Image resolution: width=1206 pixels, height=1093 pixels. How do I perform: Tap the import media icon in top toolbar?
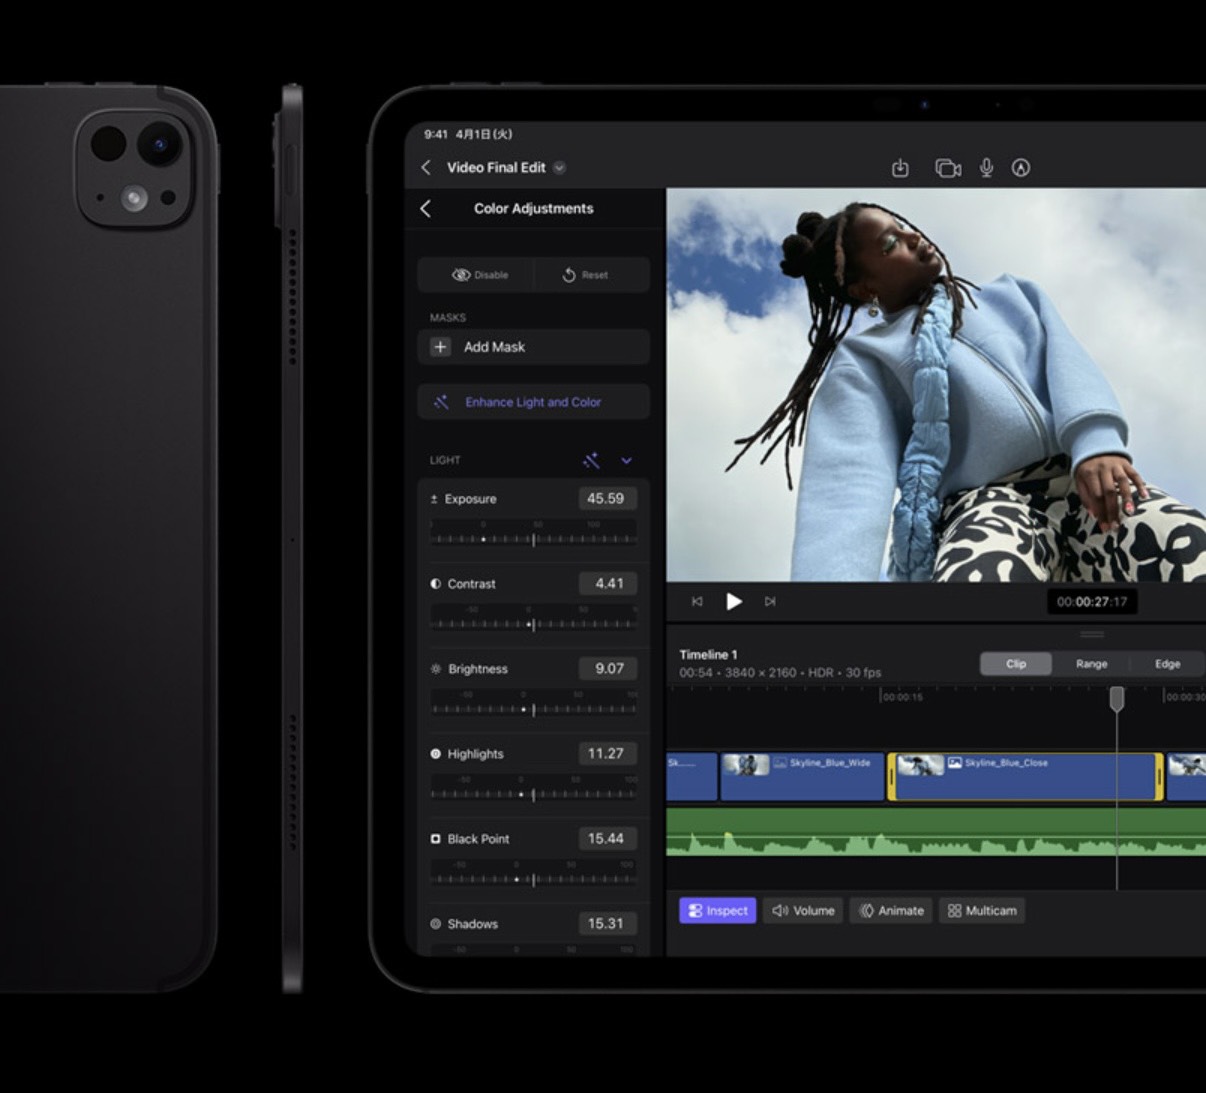pos(900,168)
